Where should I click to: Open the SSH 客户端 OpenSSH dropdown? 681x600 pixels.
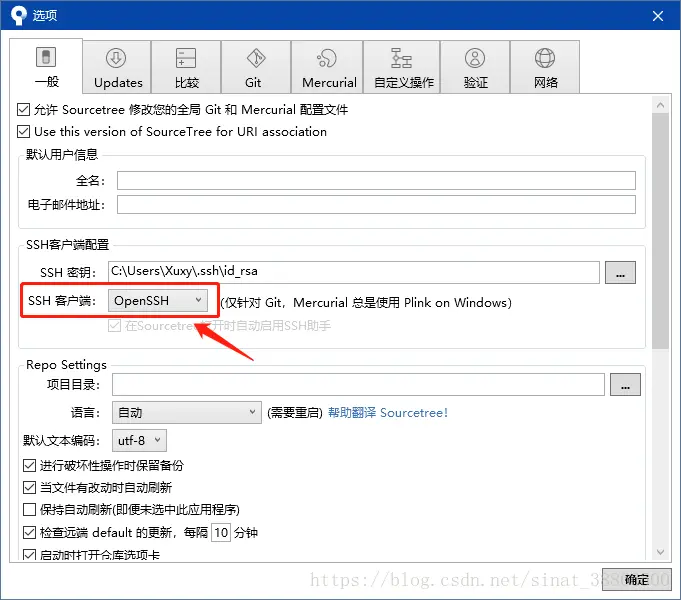tap(158, 301)
